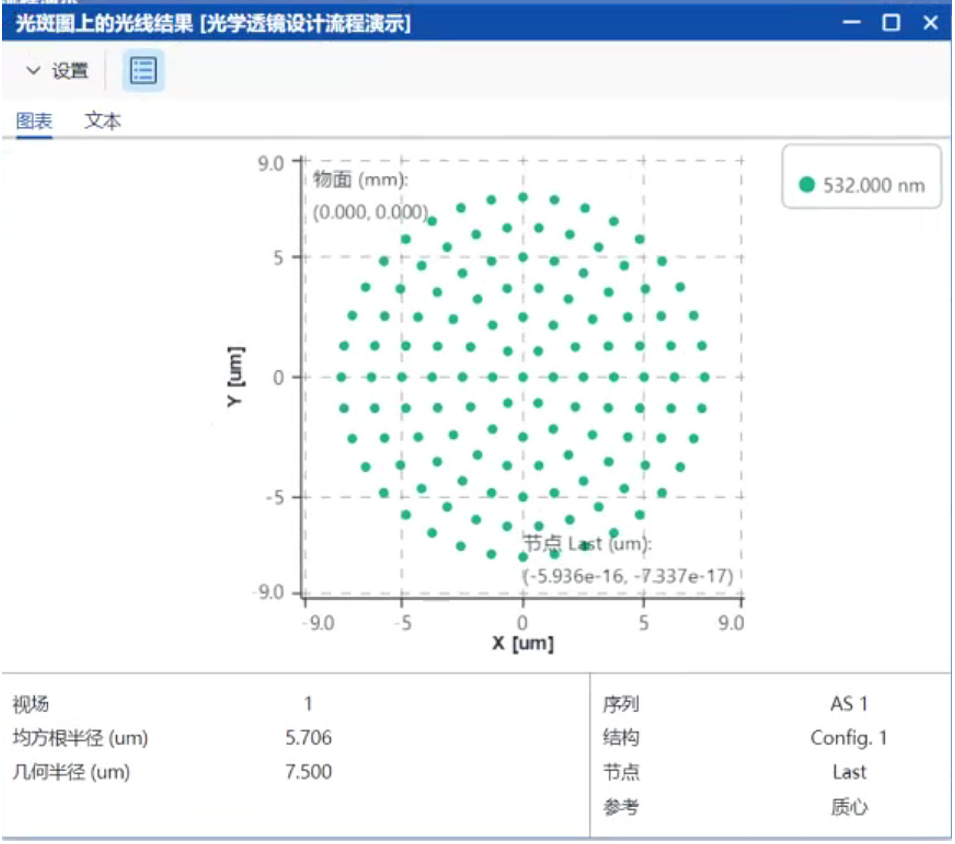Toggle the data list panel icon
The height and width of the screenshot is (844, 955).
[x=143, y=71]
